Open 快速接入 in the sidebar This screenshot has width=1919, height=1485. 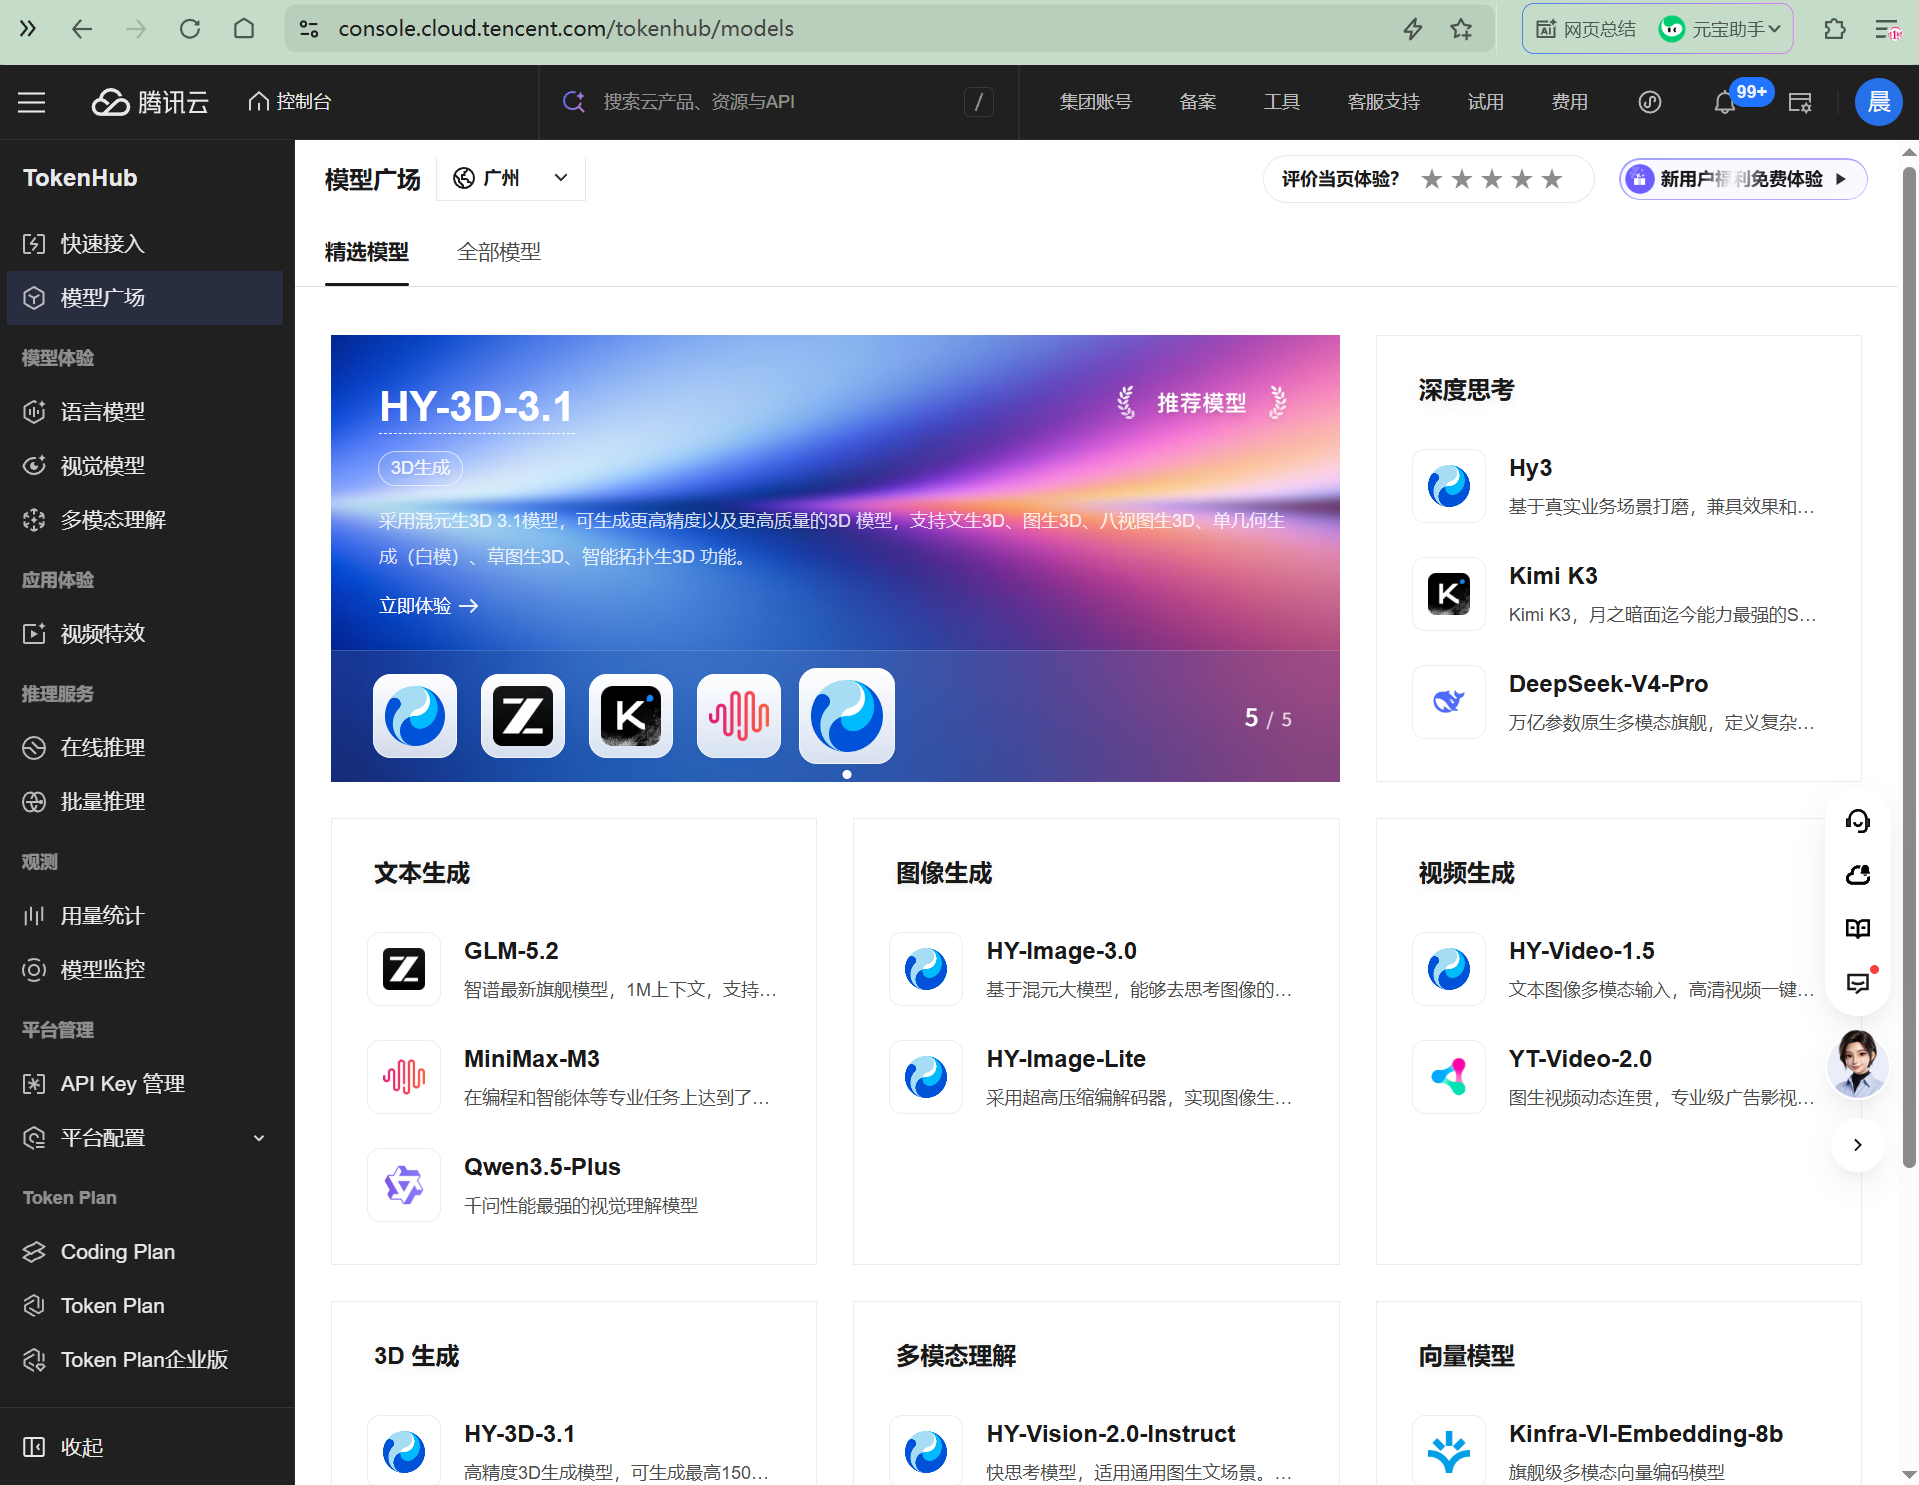coord(145,244)
